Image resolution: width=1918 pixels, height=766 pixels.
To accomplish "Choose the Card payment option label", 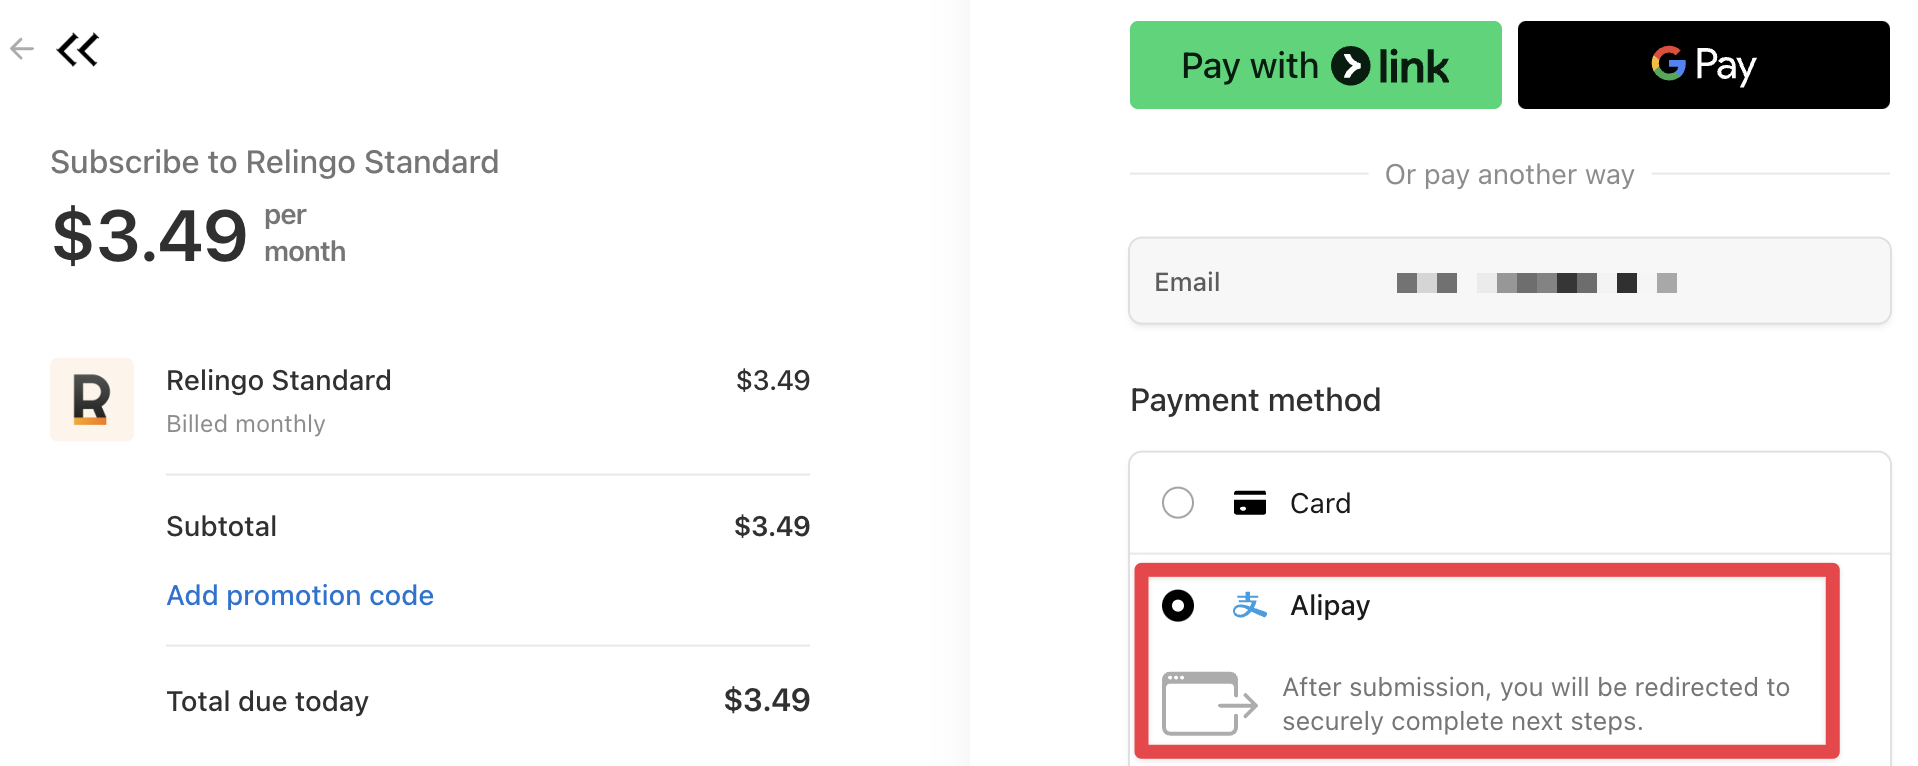I will coord(1320,503).
